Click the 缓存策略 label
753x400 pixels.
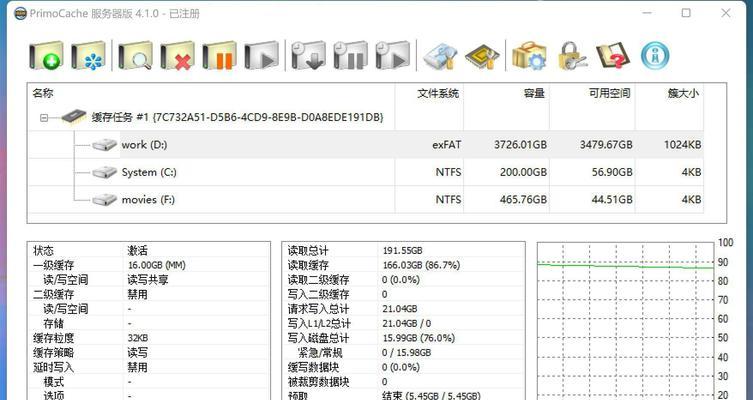click(53, 353)
